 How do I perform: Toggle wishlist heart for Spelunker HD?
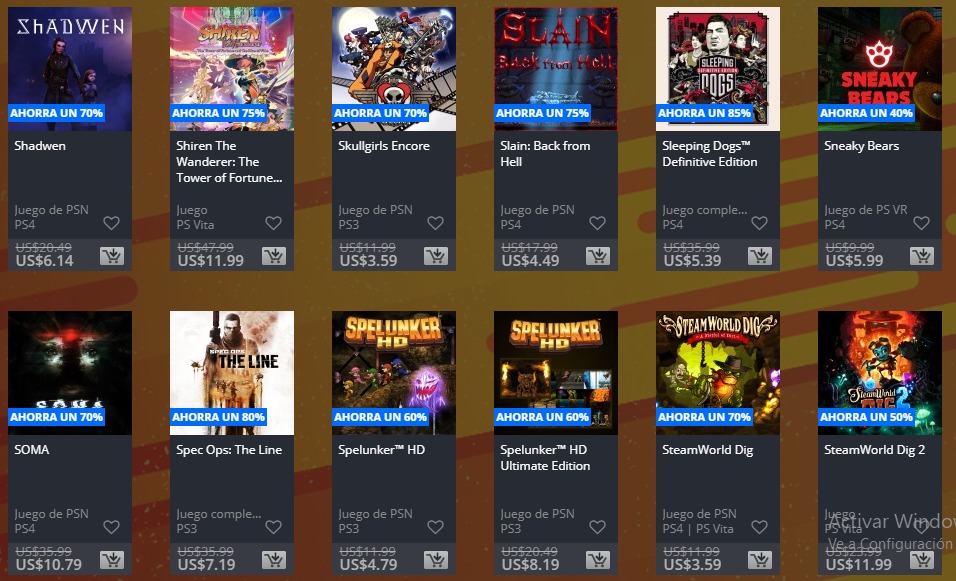(x=435, y=527)
